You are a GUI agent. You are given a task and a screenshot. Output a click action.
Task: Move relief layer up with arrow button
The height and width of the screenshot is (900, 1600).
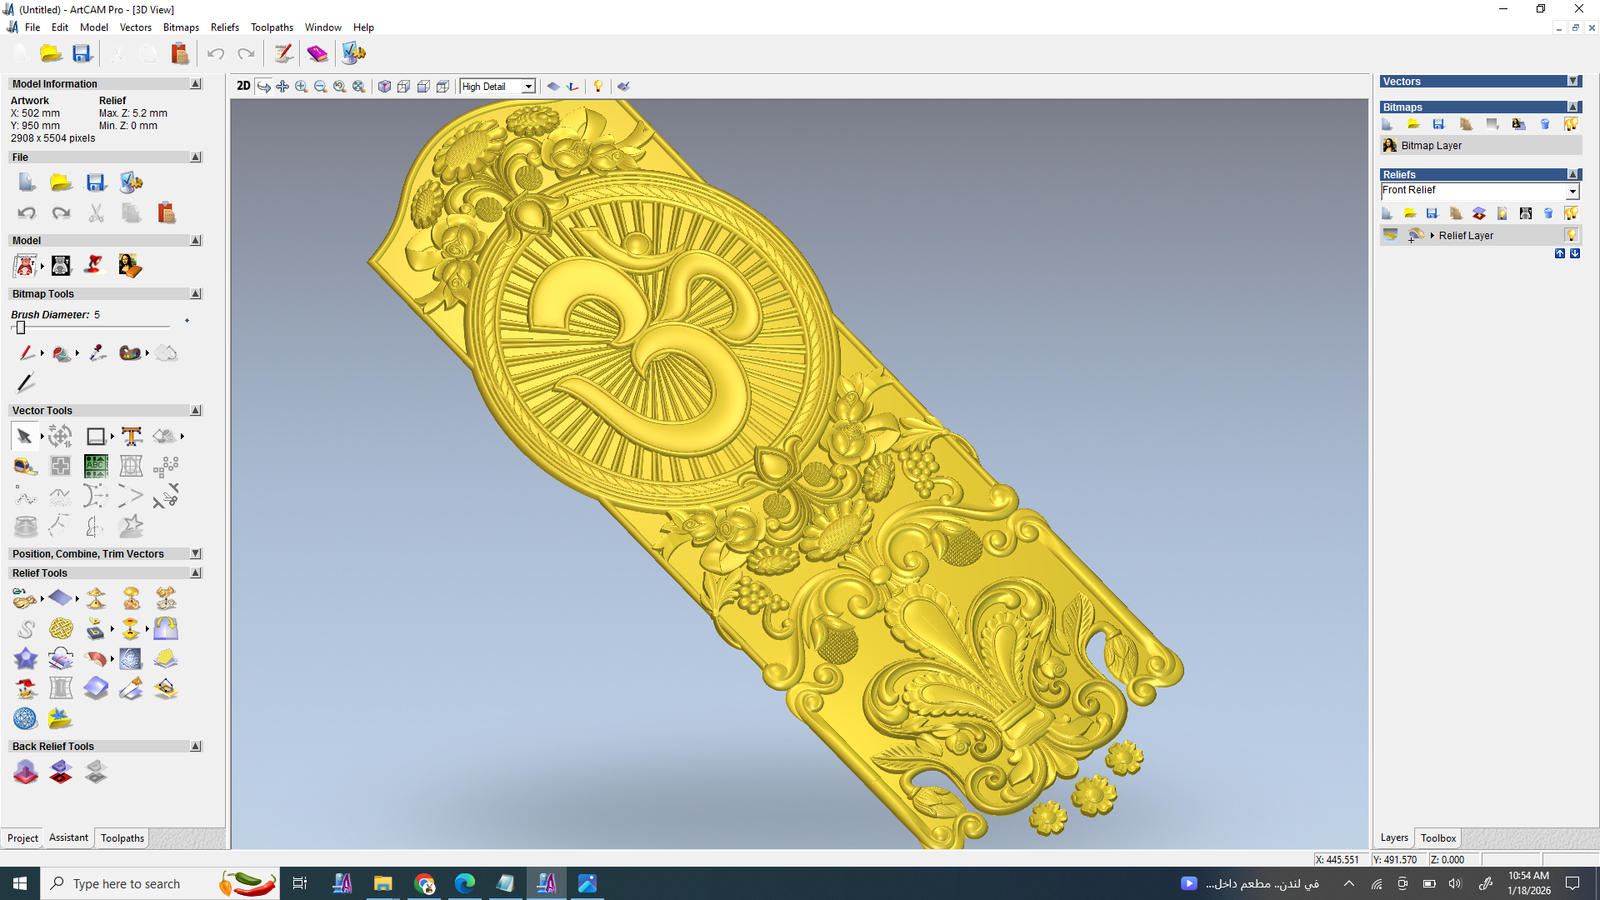[1560, 254]
